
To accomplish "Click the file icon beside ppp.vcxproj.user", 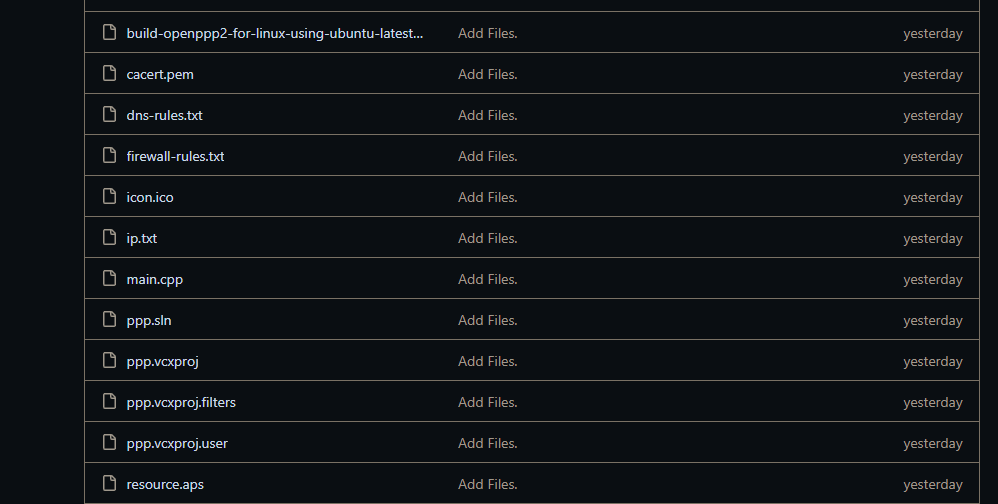I will (x=110, y=443).
